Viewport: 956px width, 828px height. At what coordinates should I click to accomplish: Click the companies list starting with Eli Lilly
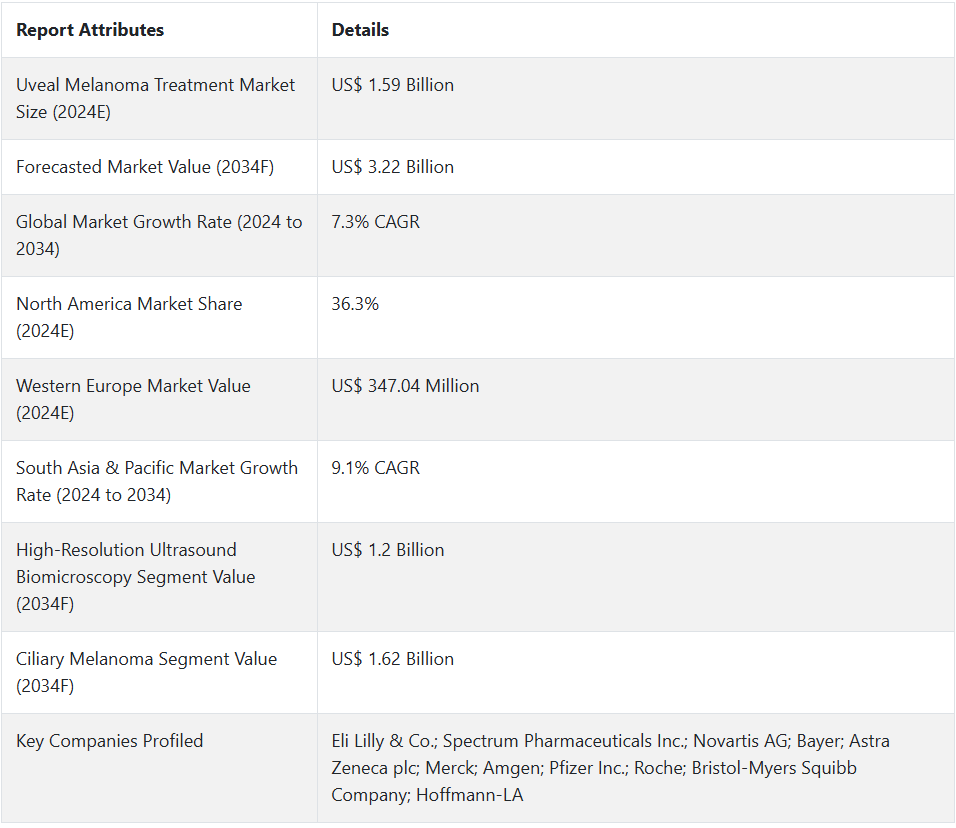pyautogui.click(x=610, y=768)
